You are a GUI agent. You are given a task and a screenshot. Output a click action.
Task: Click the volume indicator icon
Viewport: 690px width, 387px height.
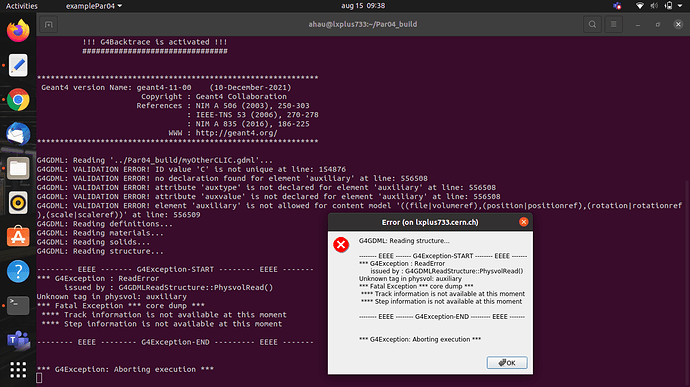(654, 6)
